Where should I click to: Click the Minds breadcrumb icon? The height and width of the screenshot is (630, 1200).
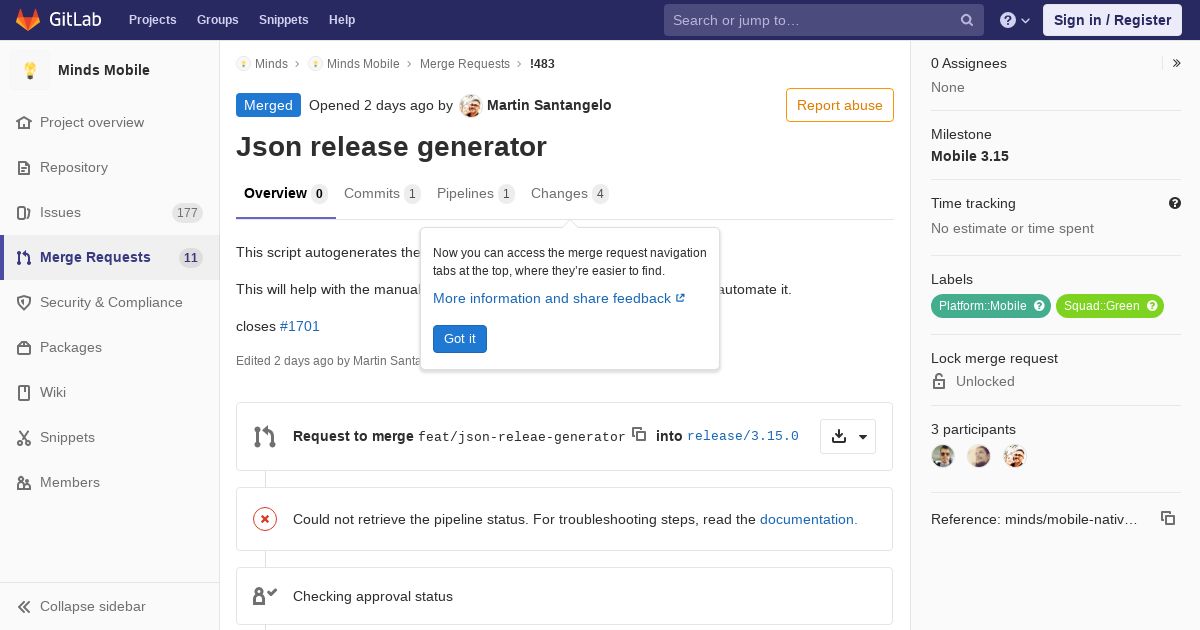click(243, 63)
